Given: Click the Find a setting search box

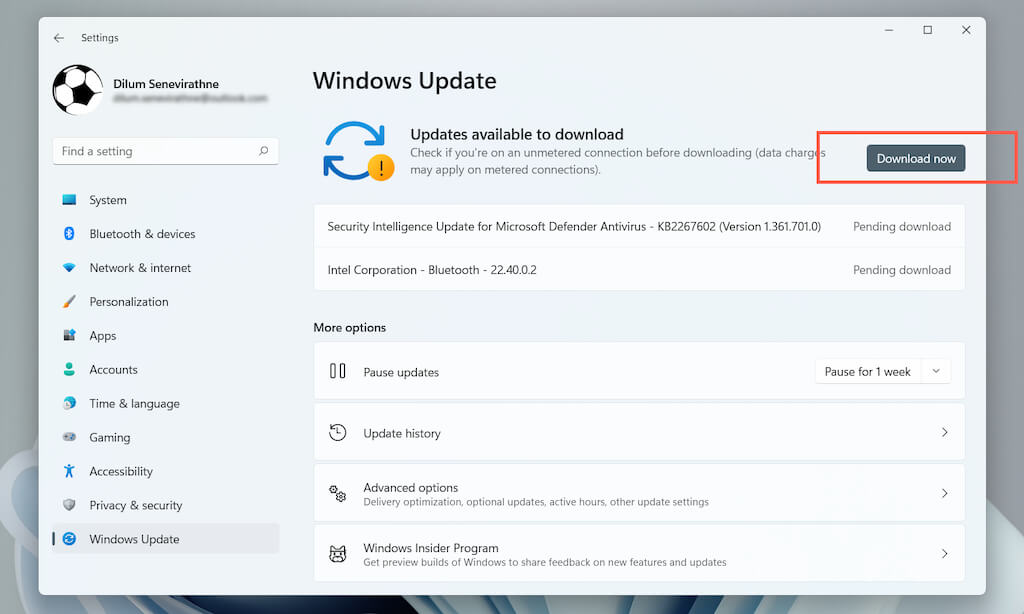Looking at the screenshot, I should (x=165, y=151).
